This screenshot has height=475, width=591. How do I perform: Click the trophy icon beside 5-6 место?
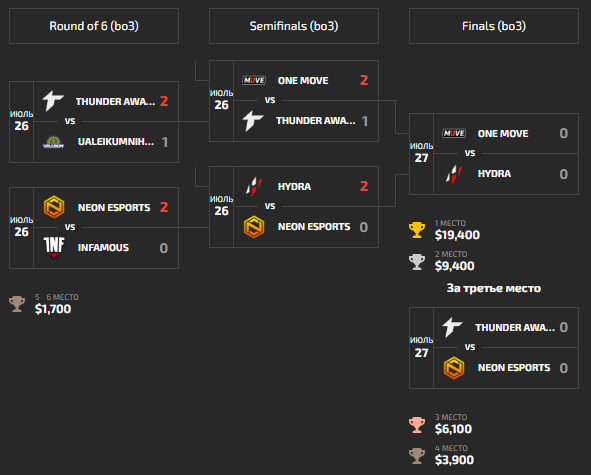coord(17,304)
